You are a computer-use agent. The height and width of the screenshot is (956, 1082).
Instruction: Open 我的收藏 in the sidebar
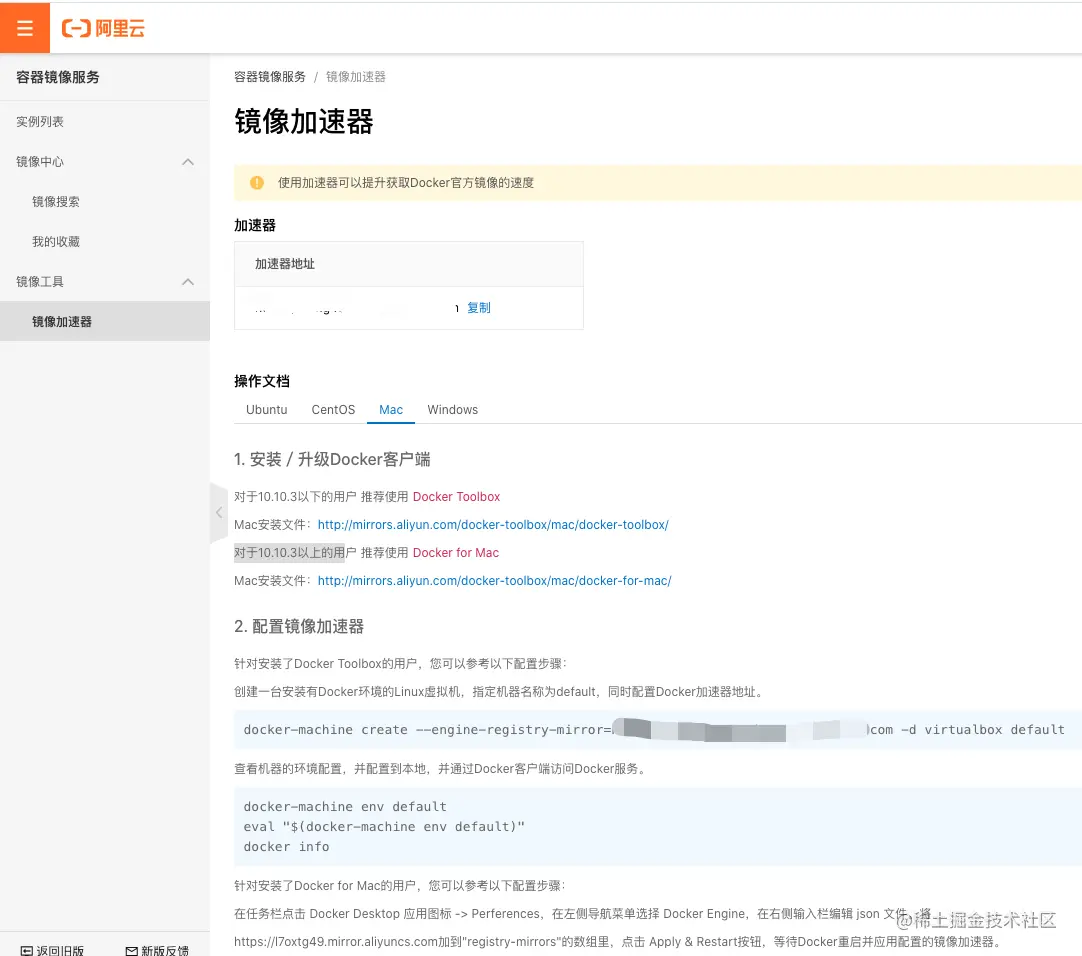(x=55, y=241)
